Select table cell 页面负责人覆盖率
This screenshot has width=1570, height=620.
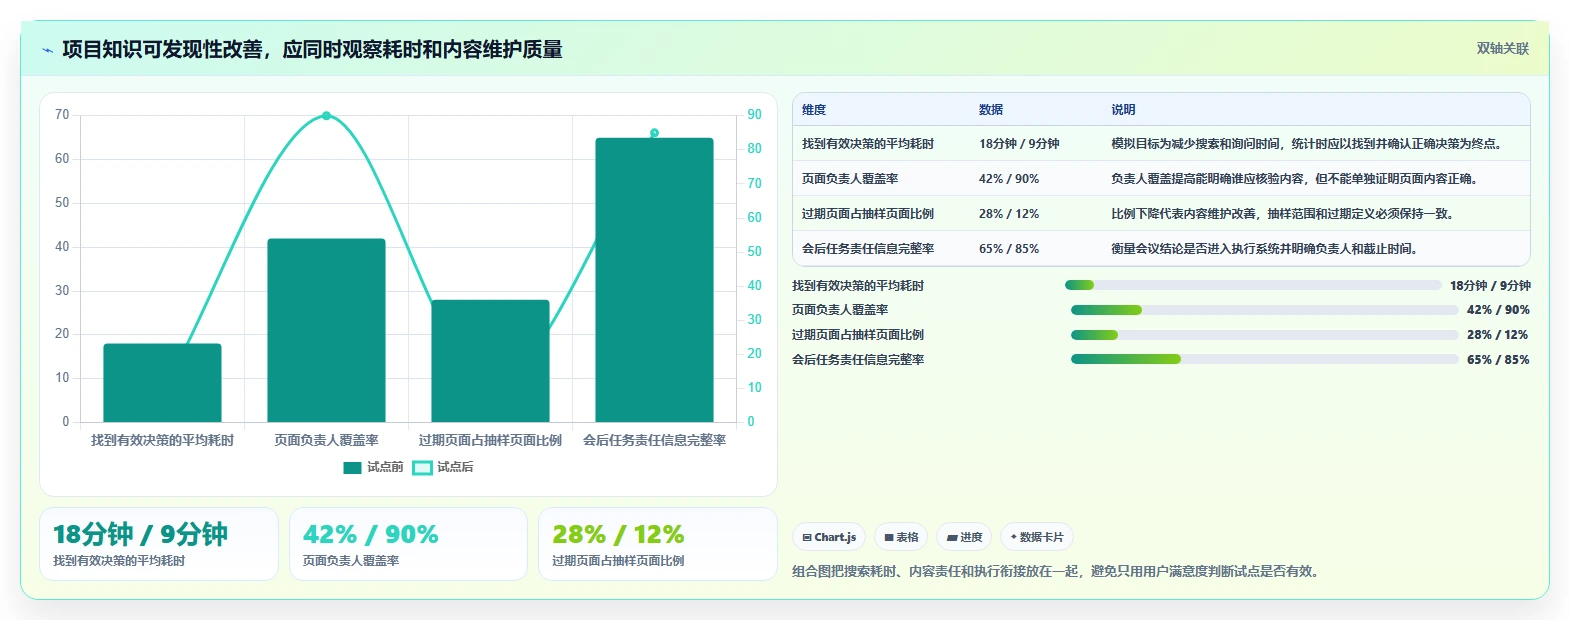click(850, 179)
